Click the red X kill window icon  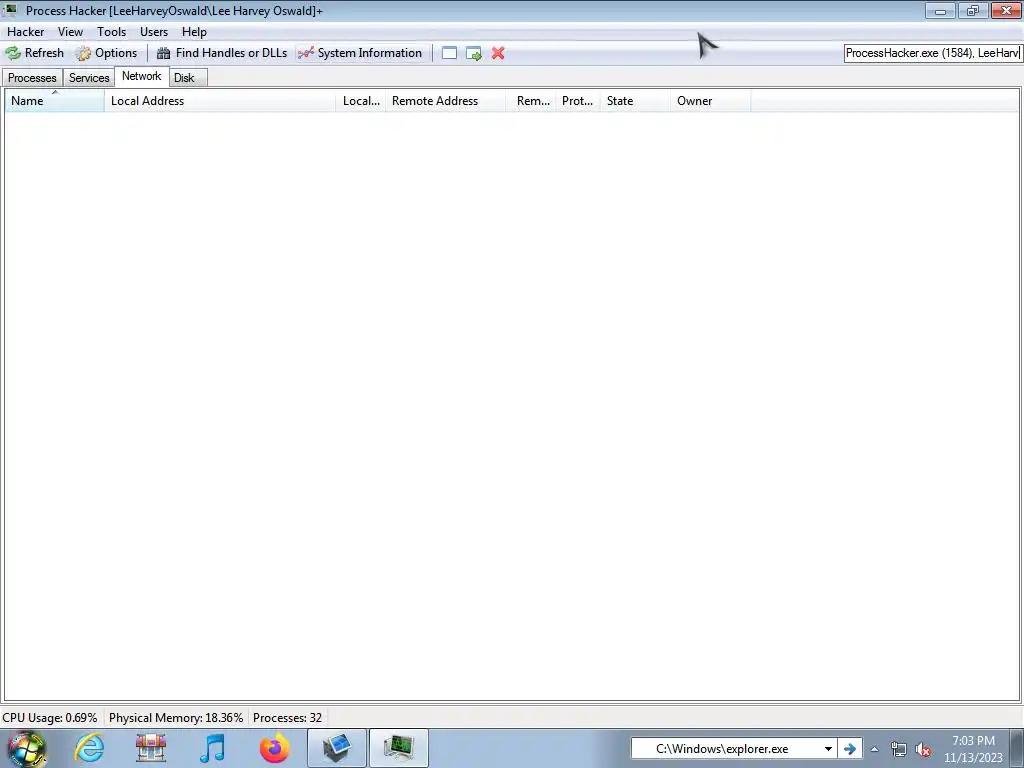click(x=498, y=54)
